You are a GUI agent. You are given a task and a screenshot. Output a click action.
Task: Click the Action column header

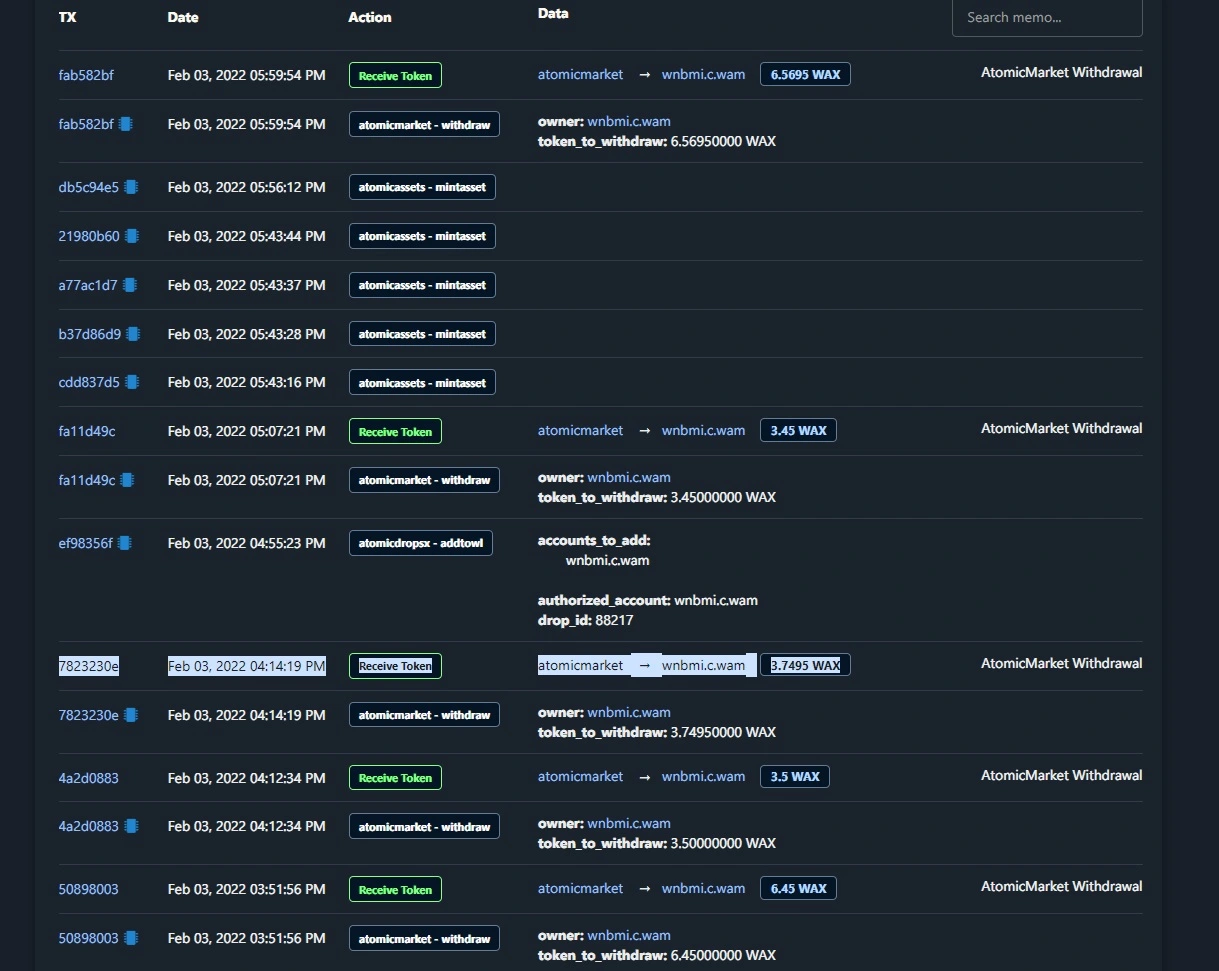click(370, 17)
